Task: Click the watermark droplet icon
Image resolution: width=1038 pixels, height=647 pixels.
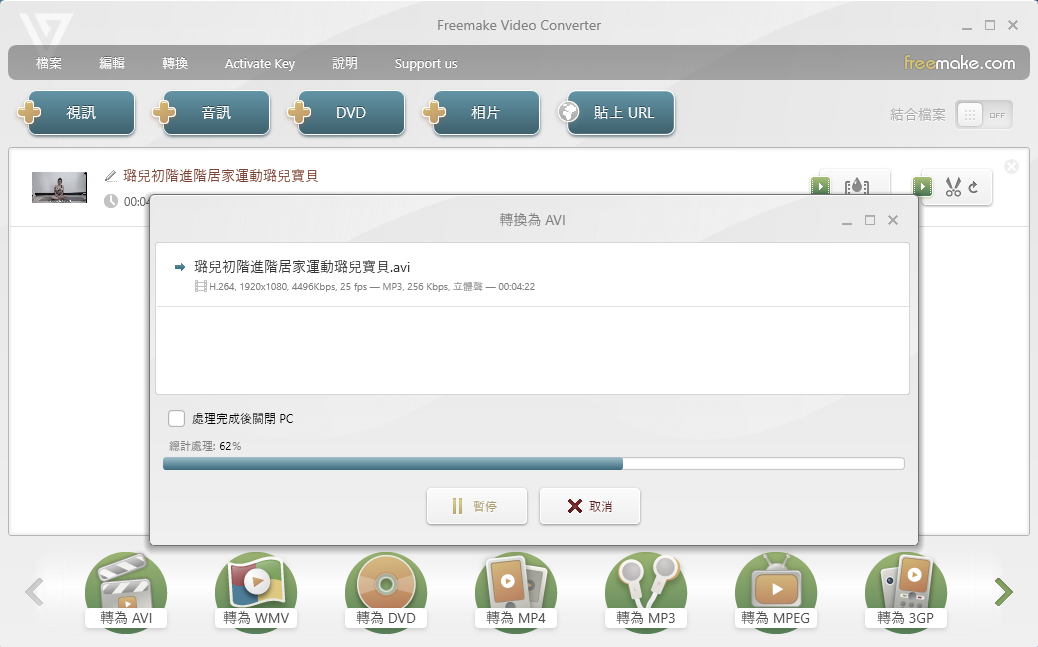Action: coord(857,187)
